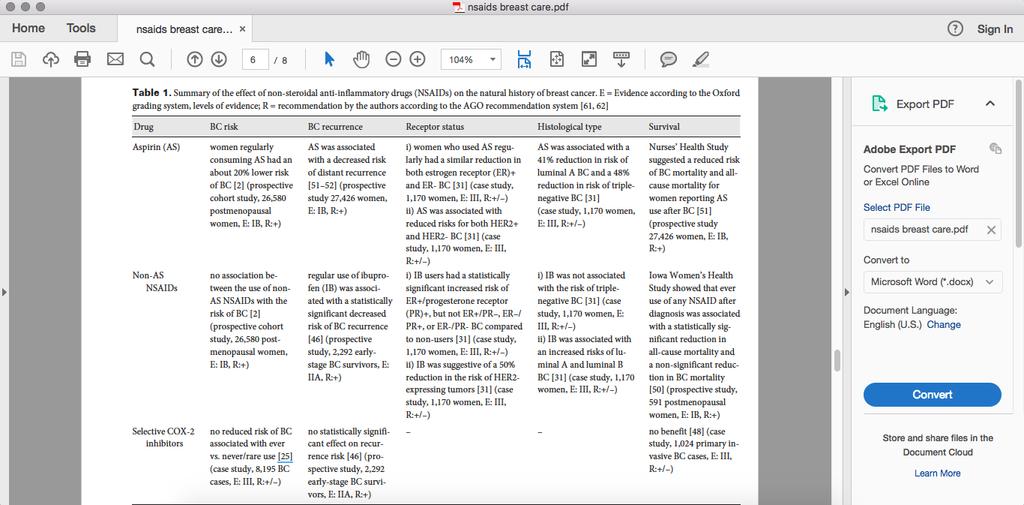Expand the left navigation pane arrow

pyautogui.click(x=5, y=292)
